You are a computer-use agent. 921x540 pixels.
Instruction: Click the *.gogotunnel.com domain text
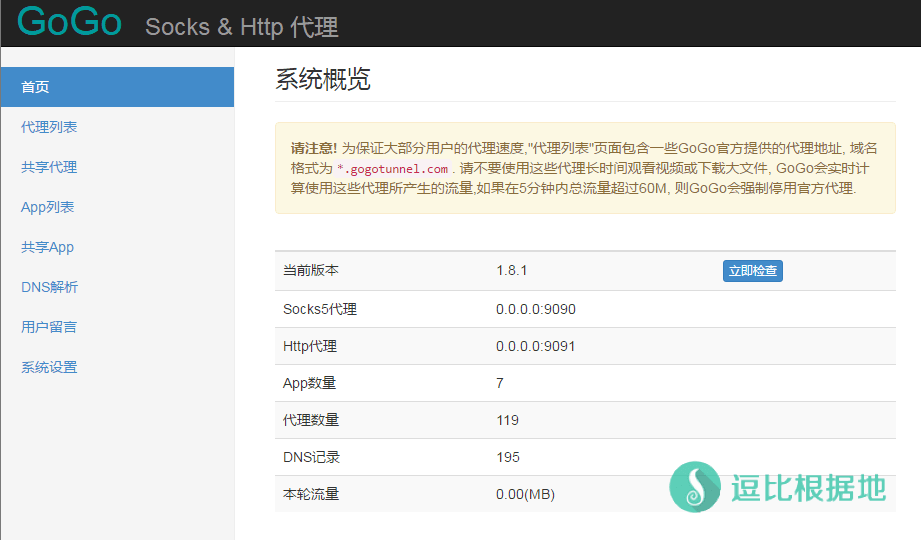coord(392,169)
